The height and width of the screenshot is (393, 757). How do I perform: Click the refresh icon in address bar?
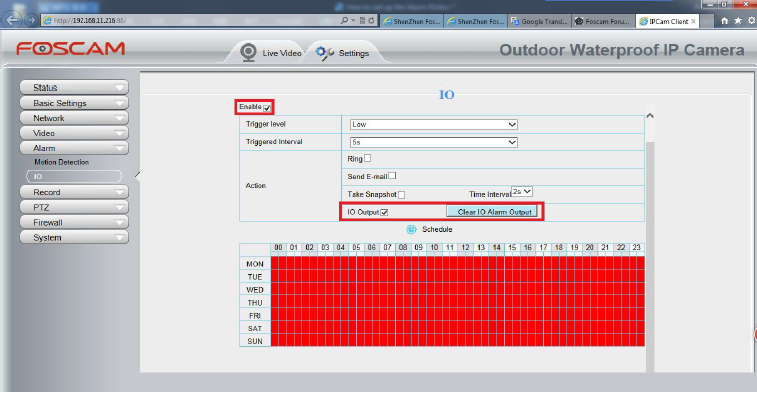[371, 20]
